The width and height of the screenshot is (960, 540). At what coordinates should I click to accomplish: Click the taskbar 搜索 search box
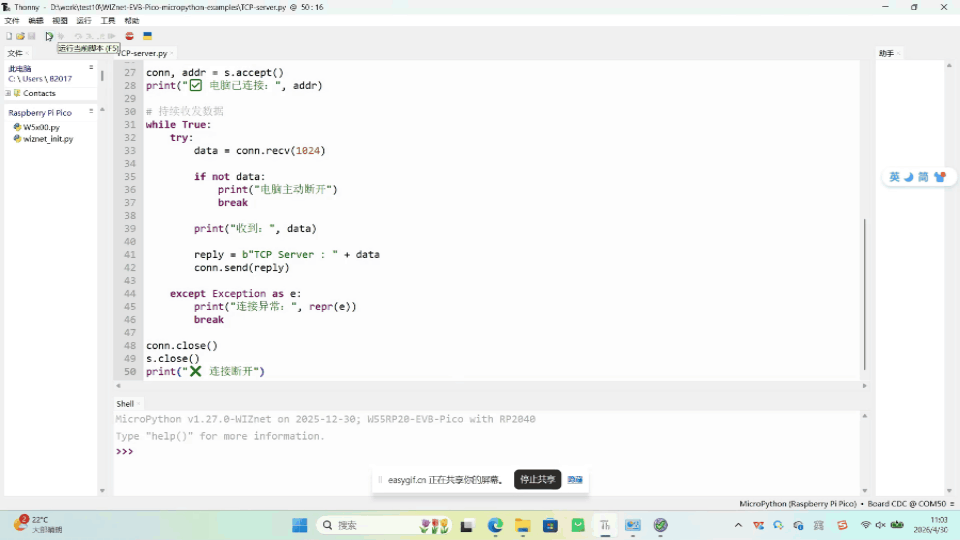click(x=386, y=525)
